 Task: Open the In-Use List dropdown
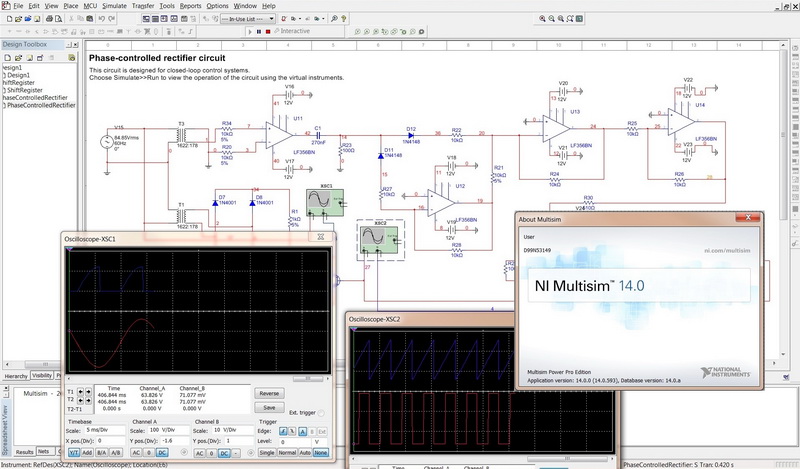click(272, 19)
